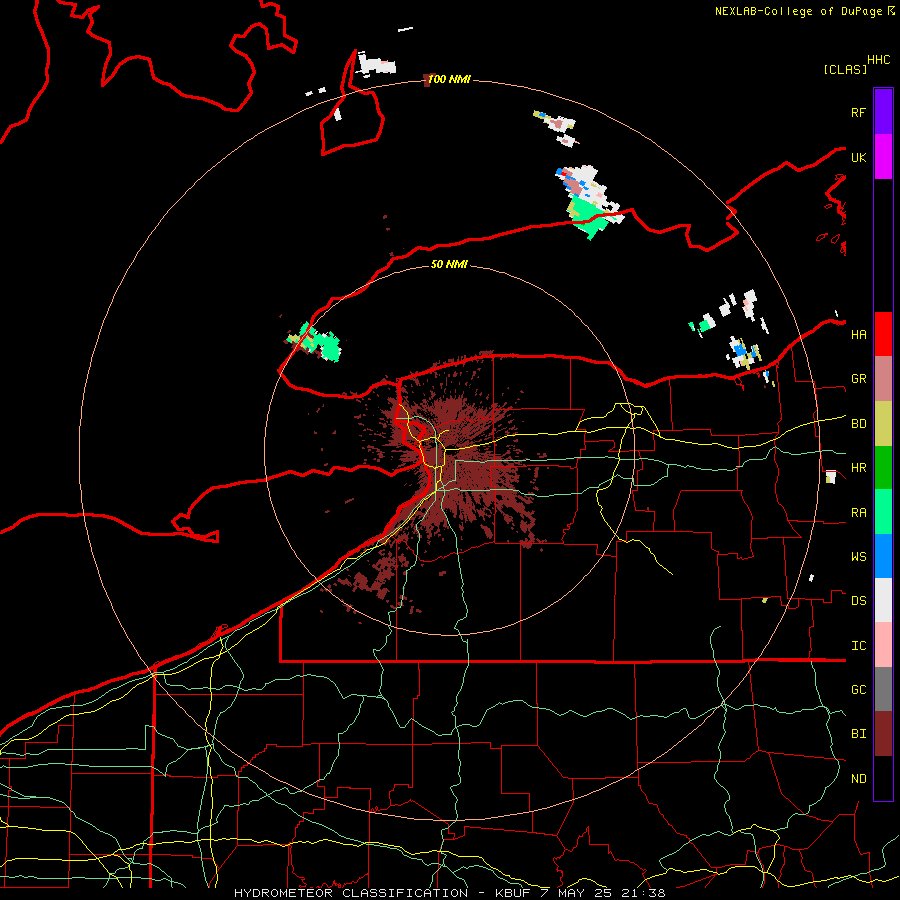Viewport: 900px width, 900px height.
Task: Click the HR legend label
Action: point(858,468)
